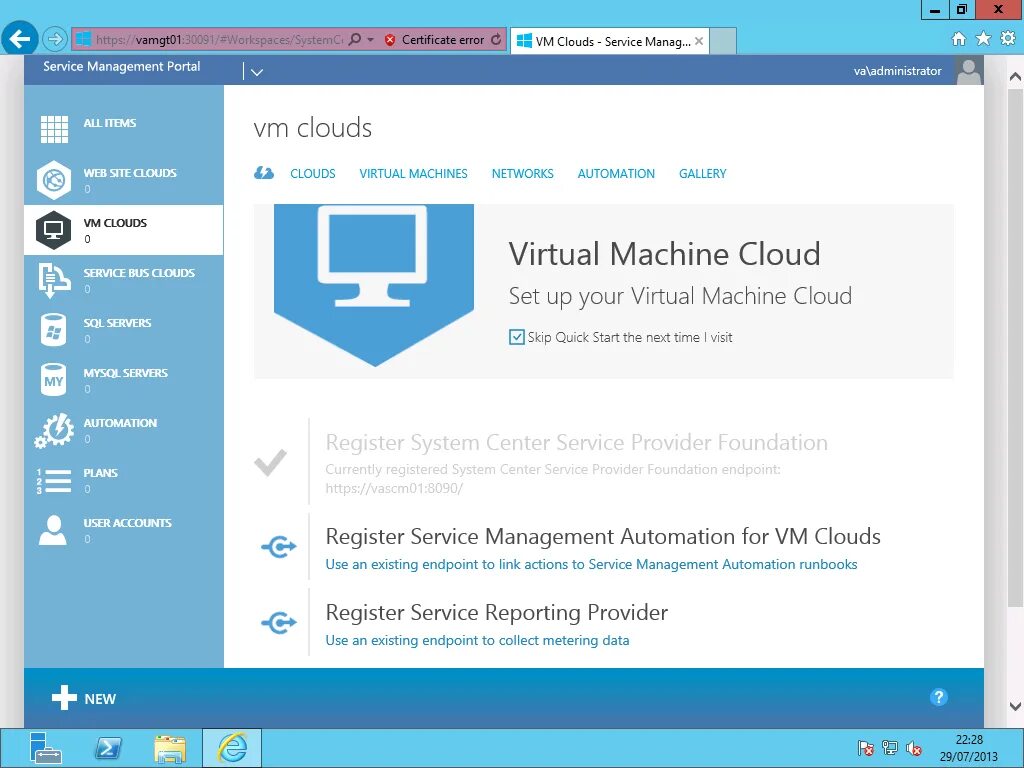Screen dimensions: 1024x768
Task: Switch to the AUTOMATION tab
Action: point(616,174)
